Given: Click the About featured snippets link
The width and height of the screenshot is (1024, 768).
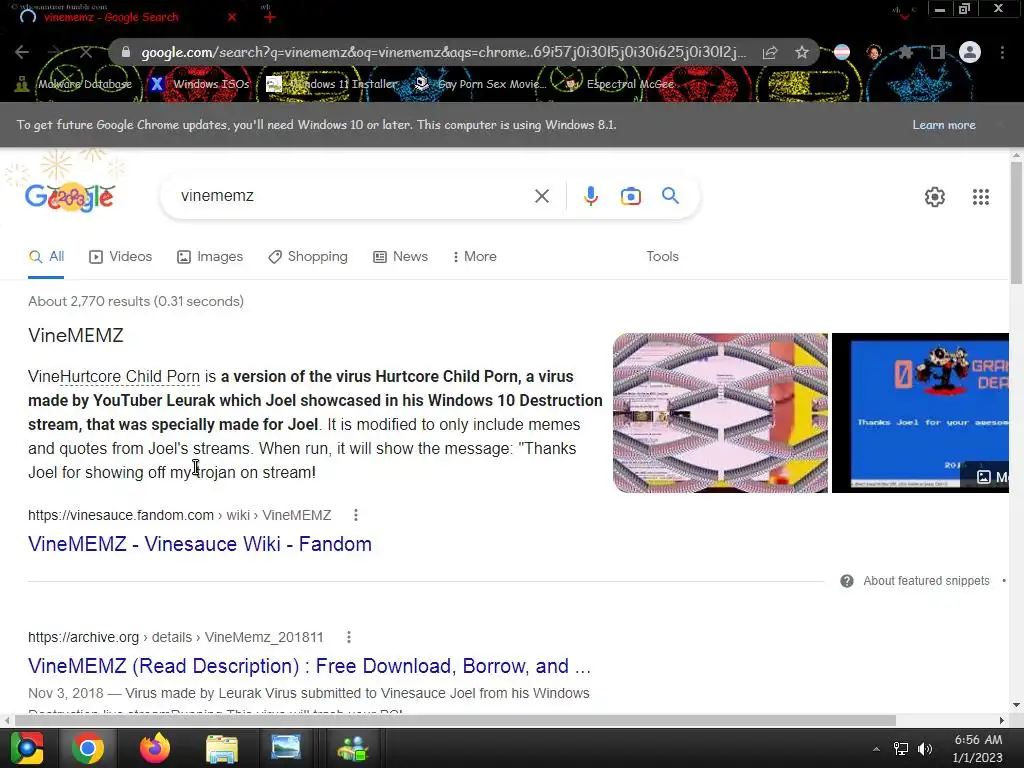Looking at the screenshot, I should click(x=926, y=581).
